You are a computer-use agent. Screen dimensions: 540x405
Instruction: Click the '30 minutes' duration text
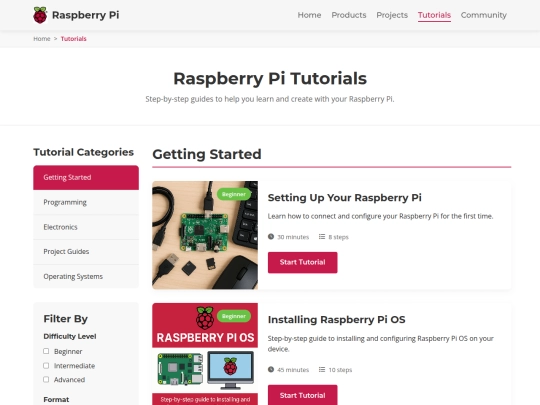(x=293, y=237)
